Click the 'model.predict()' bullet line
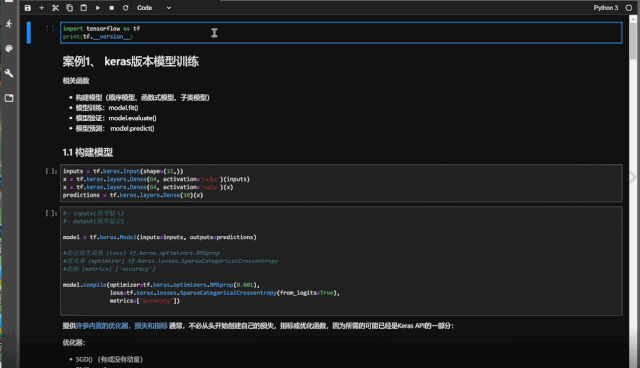The width and height of the screenshot is (640, 368). [x=115, y=128]
